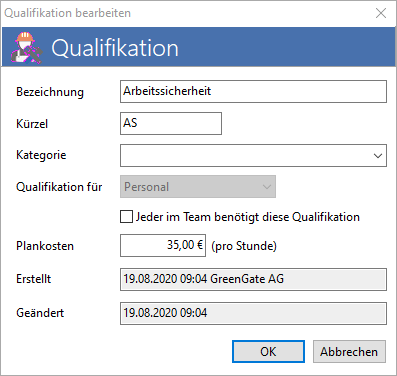
Task: Close the Qualifikation bearbeiten dialog
Action: click(x=381, y=13)
